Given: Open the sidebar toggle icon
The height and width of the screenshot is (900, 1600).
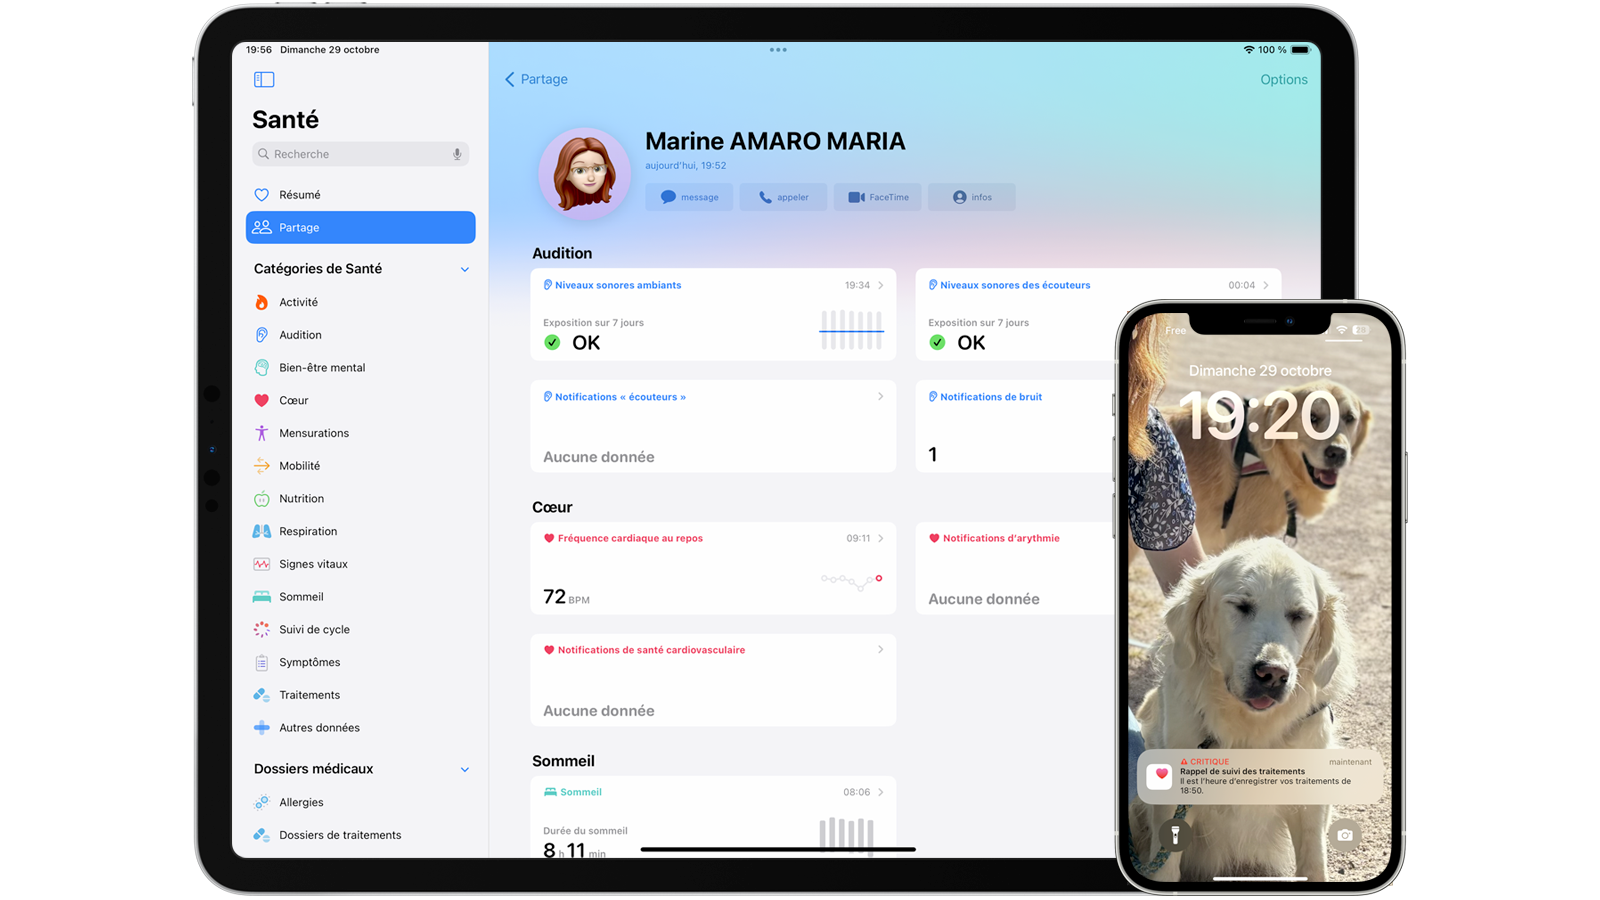Looking at the screenshot, I should point(264,79).
